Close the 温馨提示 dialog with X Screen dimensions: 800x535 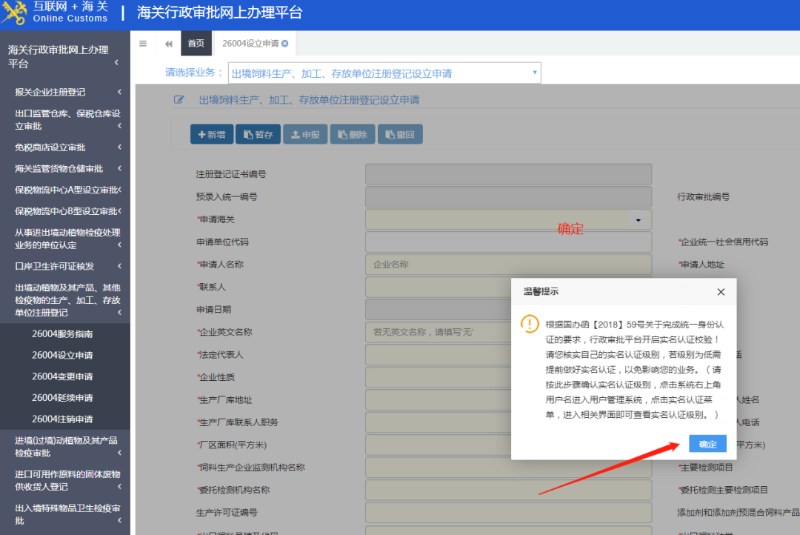[720, 292]
